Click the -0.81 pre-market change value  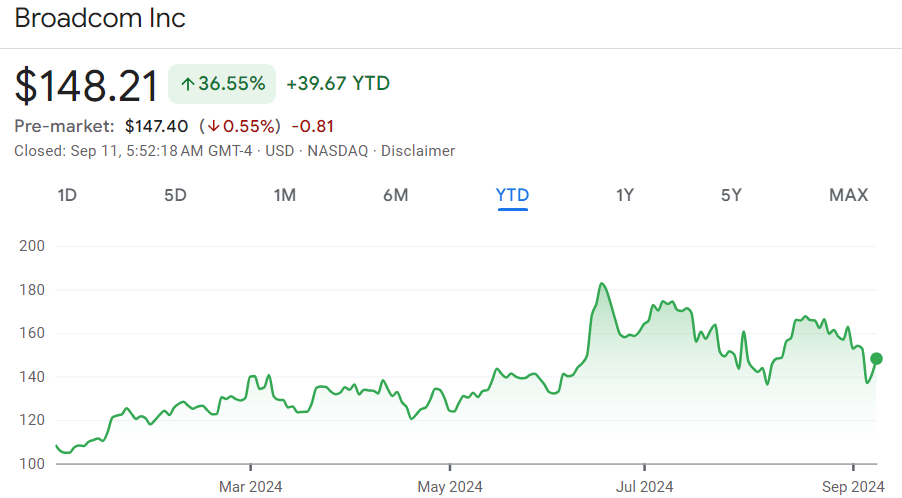[313, 127]
